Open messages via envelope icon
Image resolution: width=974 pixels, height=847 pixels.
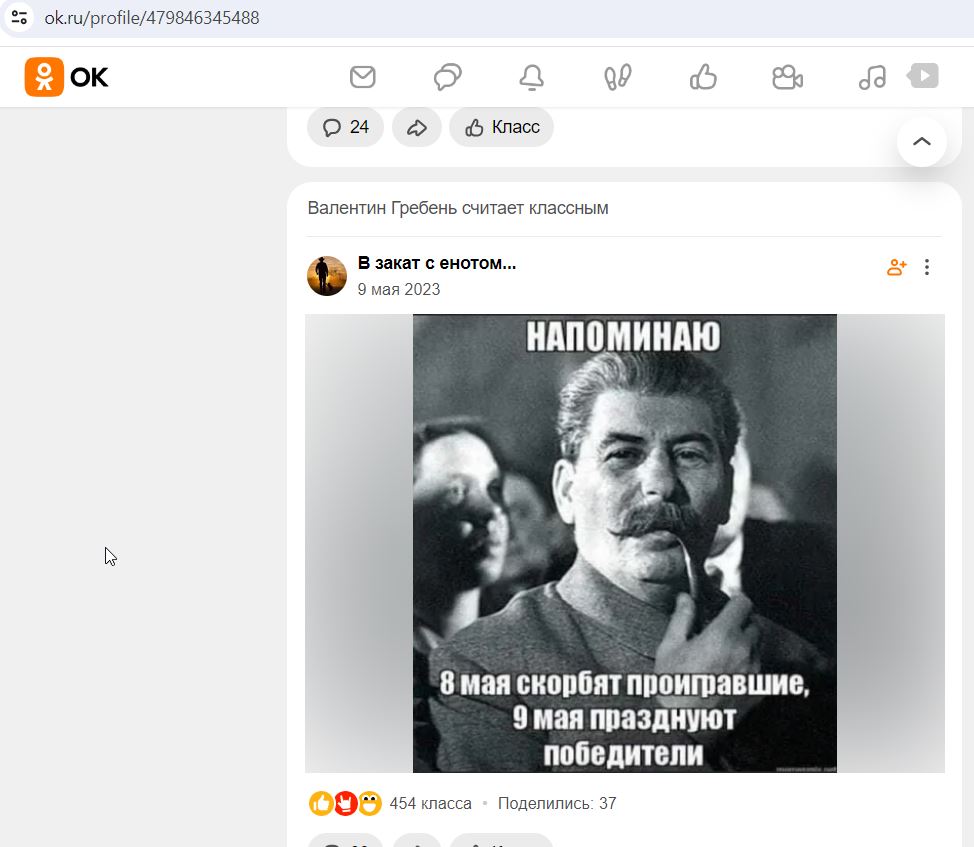[363, 77]
